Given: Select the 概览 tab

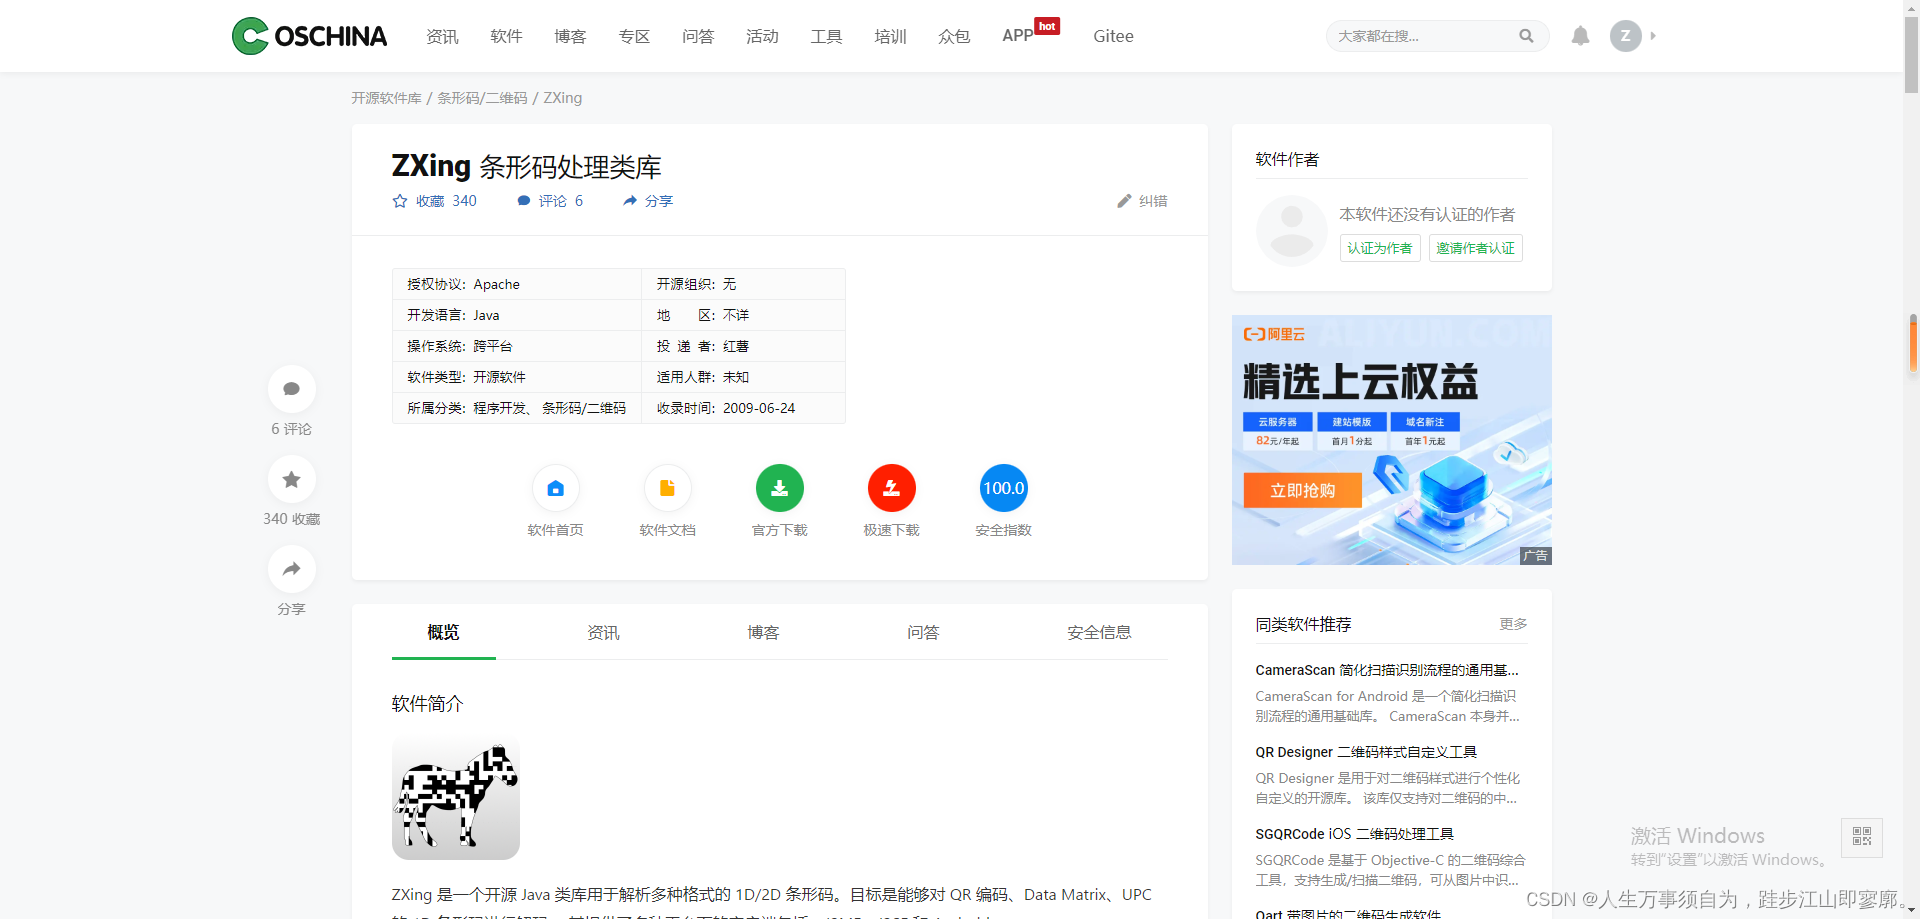Looking at the screenshot, I should [x=443, y=632].
